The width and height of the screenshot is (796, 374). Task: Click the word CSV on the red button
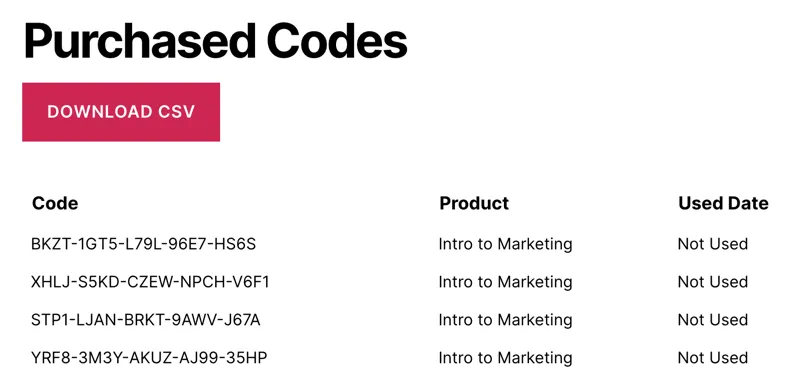pos(176,112)
